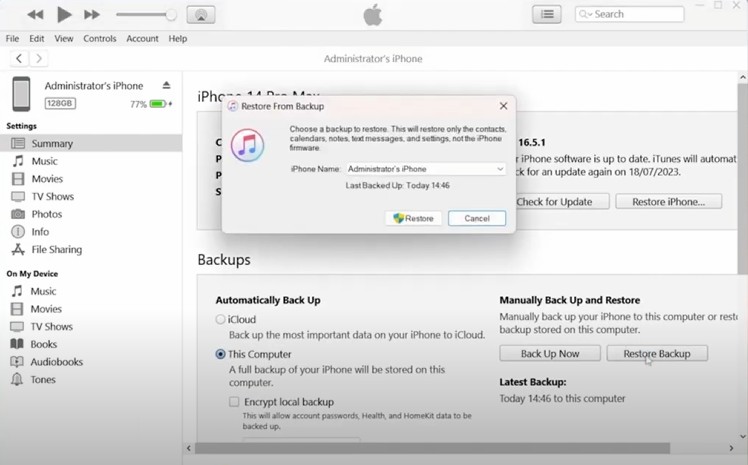Open Books under On My Device
Screen dimensions: 748x465
tap(91, 344)
